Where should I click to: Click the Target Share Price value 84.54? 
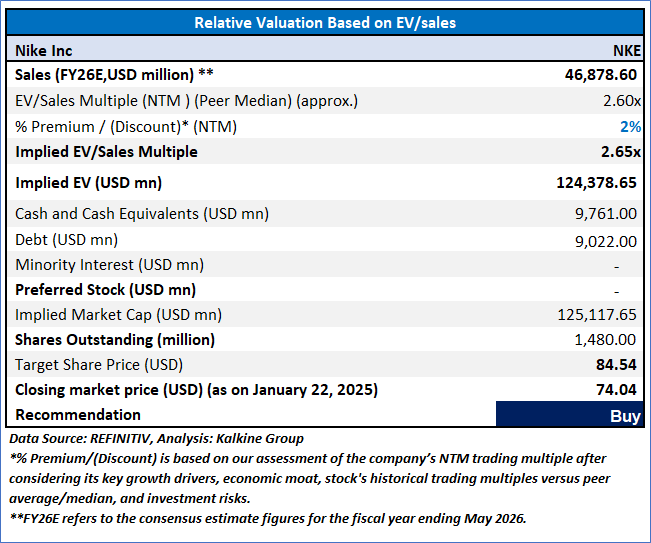[616, 364]
